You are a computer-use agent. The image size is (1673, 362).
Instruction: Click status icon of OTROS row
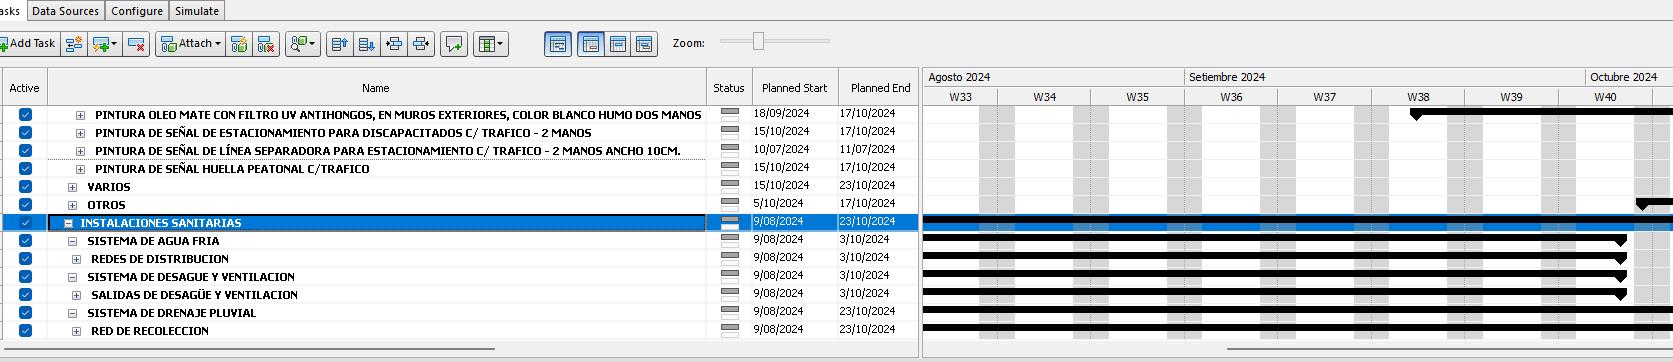click(x=730, y=205)
